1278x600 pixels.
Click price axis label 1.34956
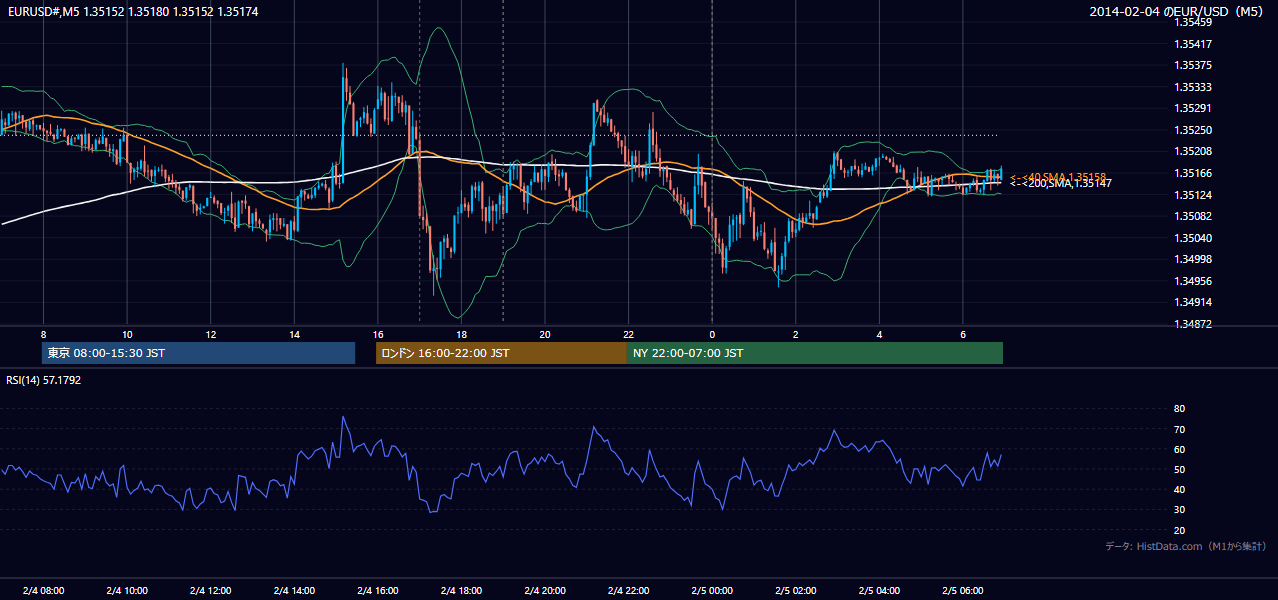coord(1194,281)
